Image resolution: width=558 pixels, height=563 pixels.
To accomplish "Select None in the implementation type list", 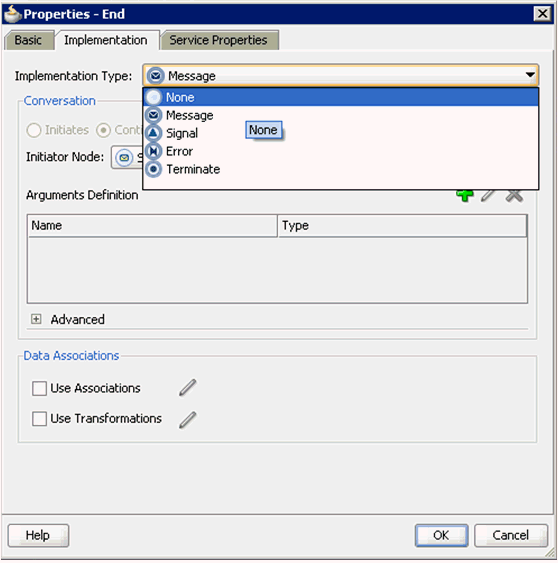I will point(340,97).
